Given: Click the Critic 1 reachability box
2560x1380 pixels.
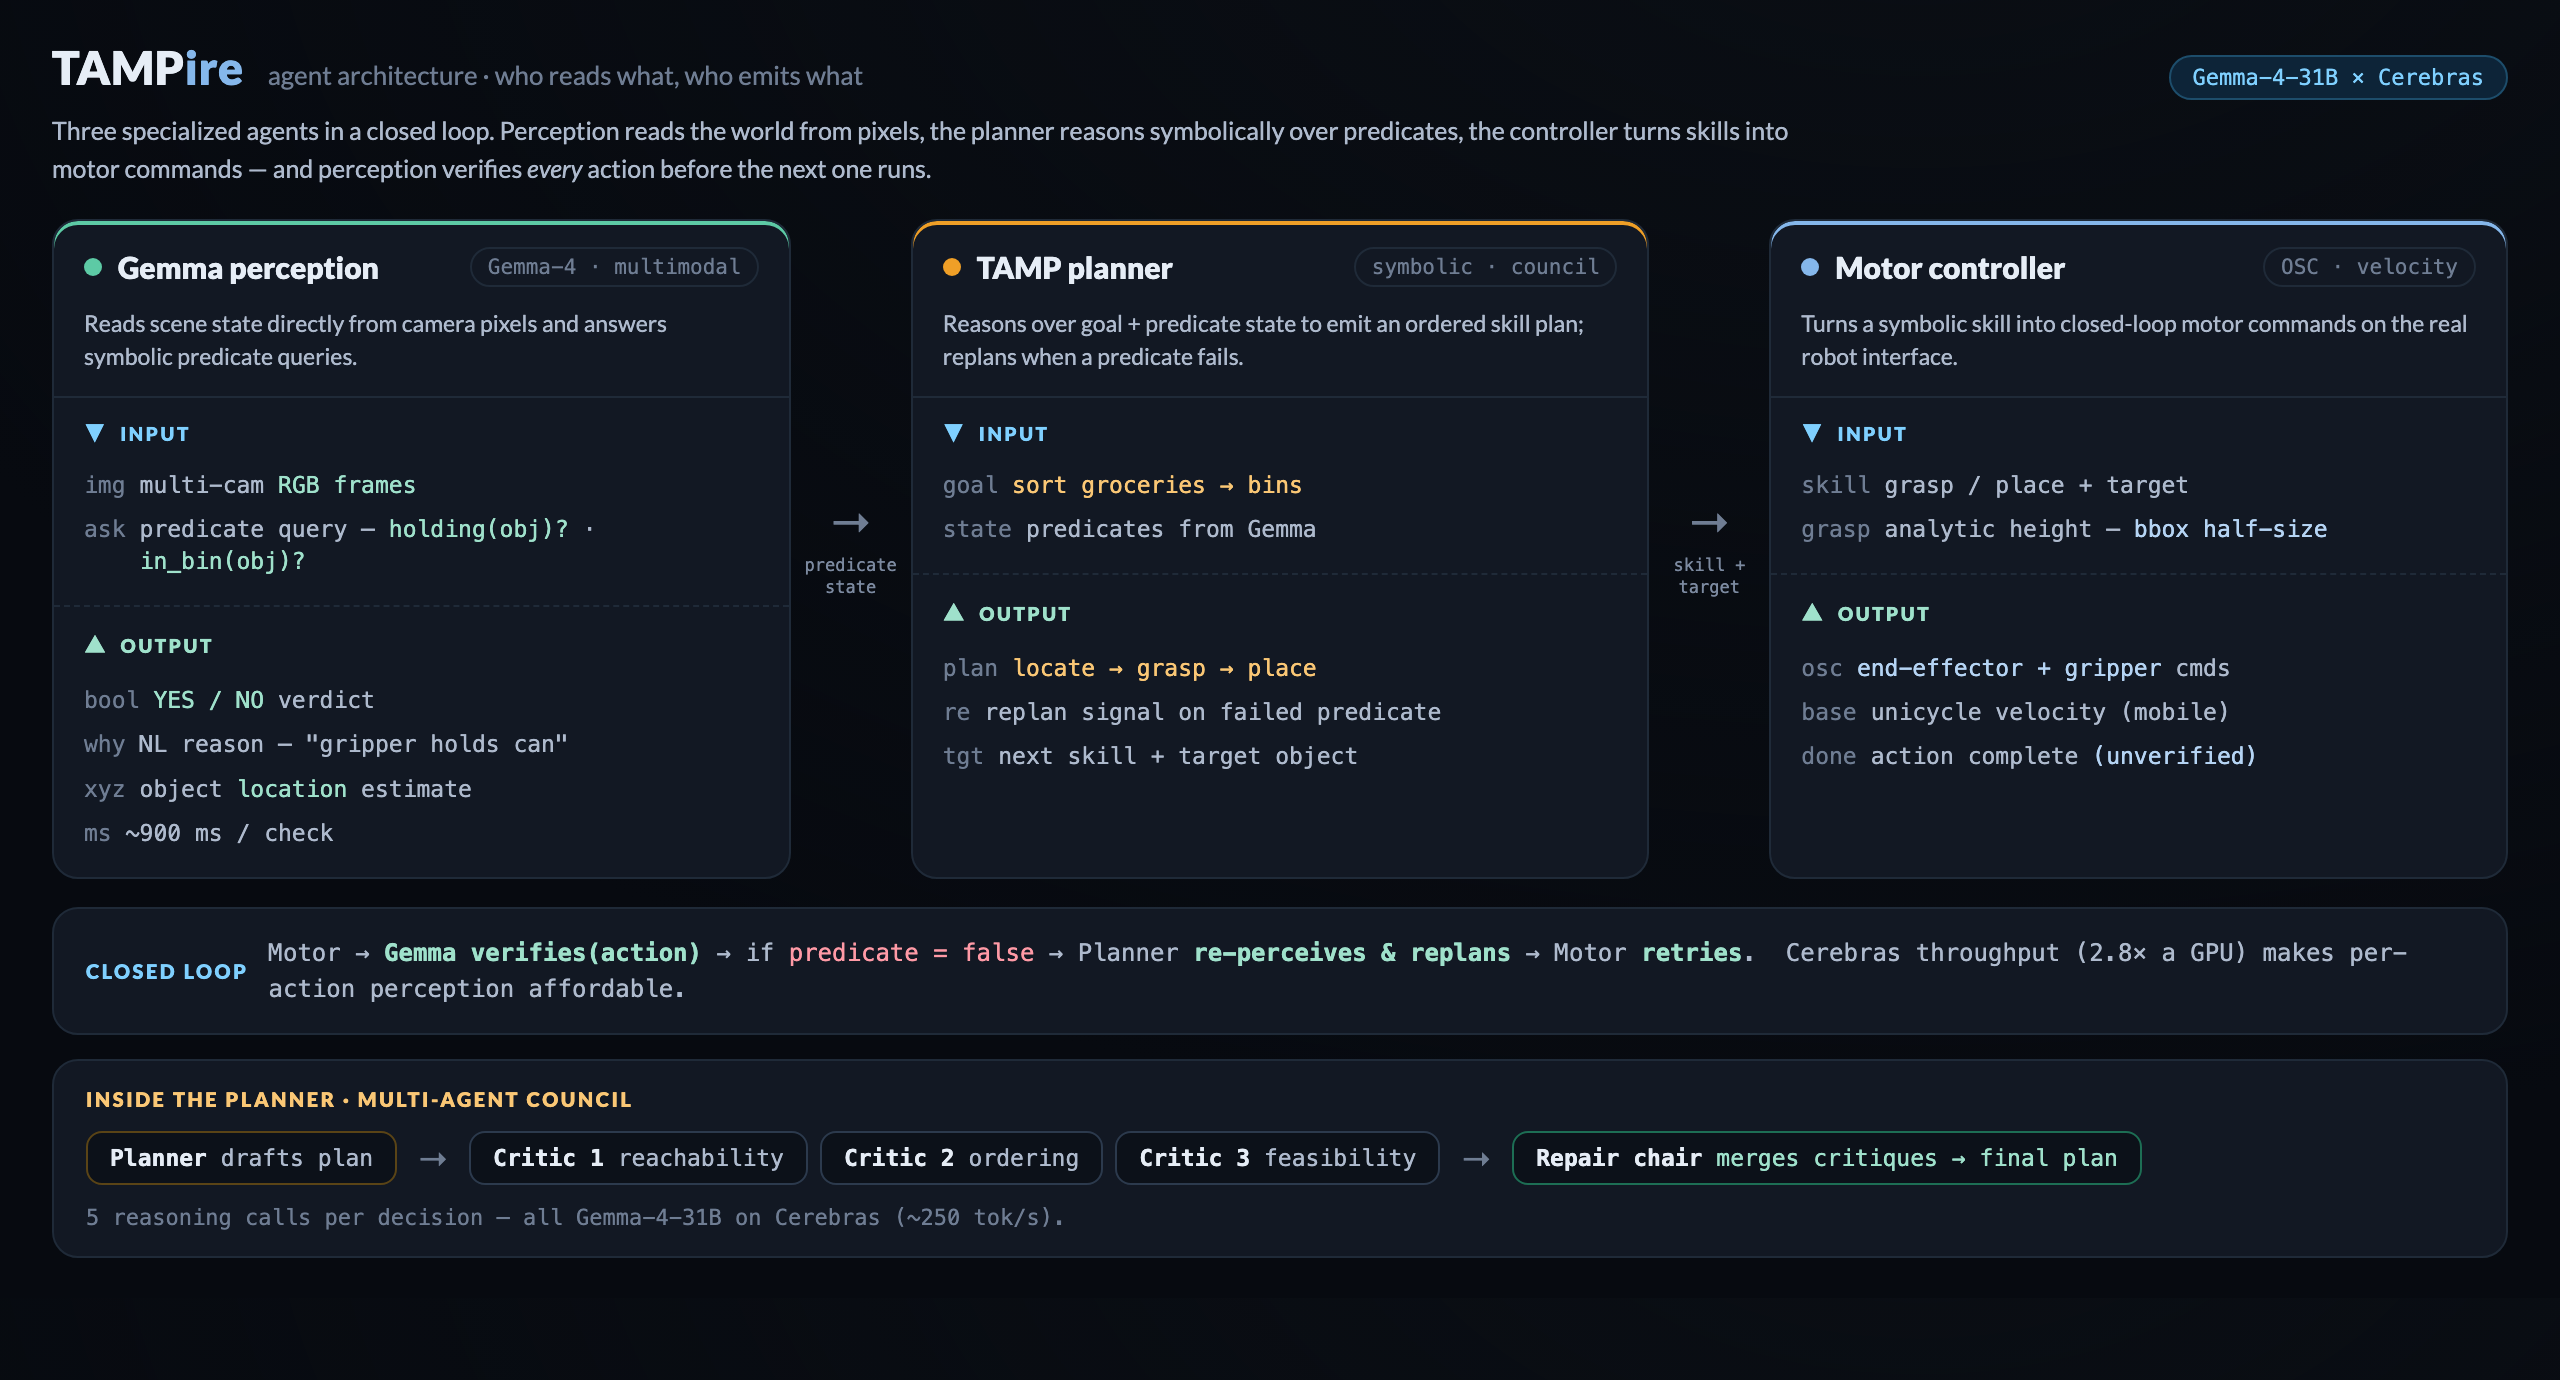Looking at the screenshot, I should coord(638,1158).
